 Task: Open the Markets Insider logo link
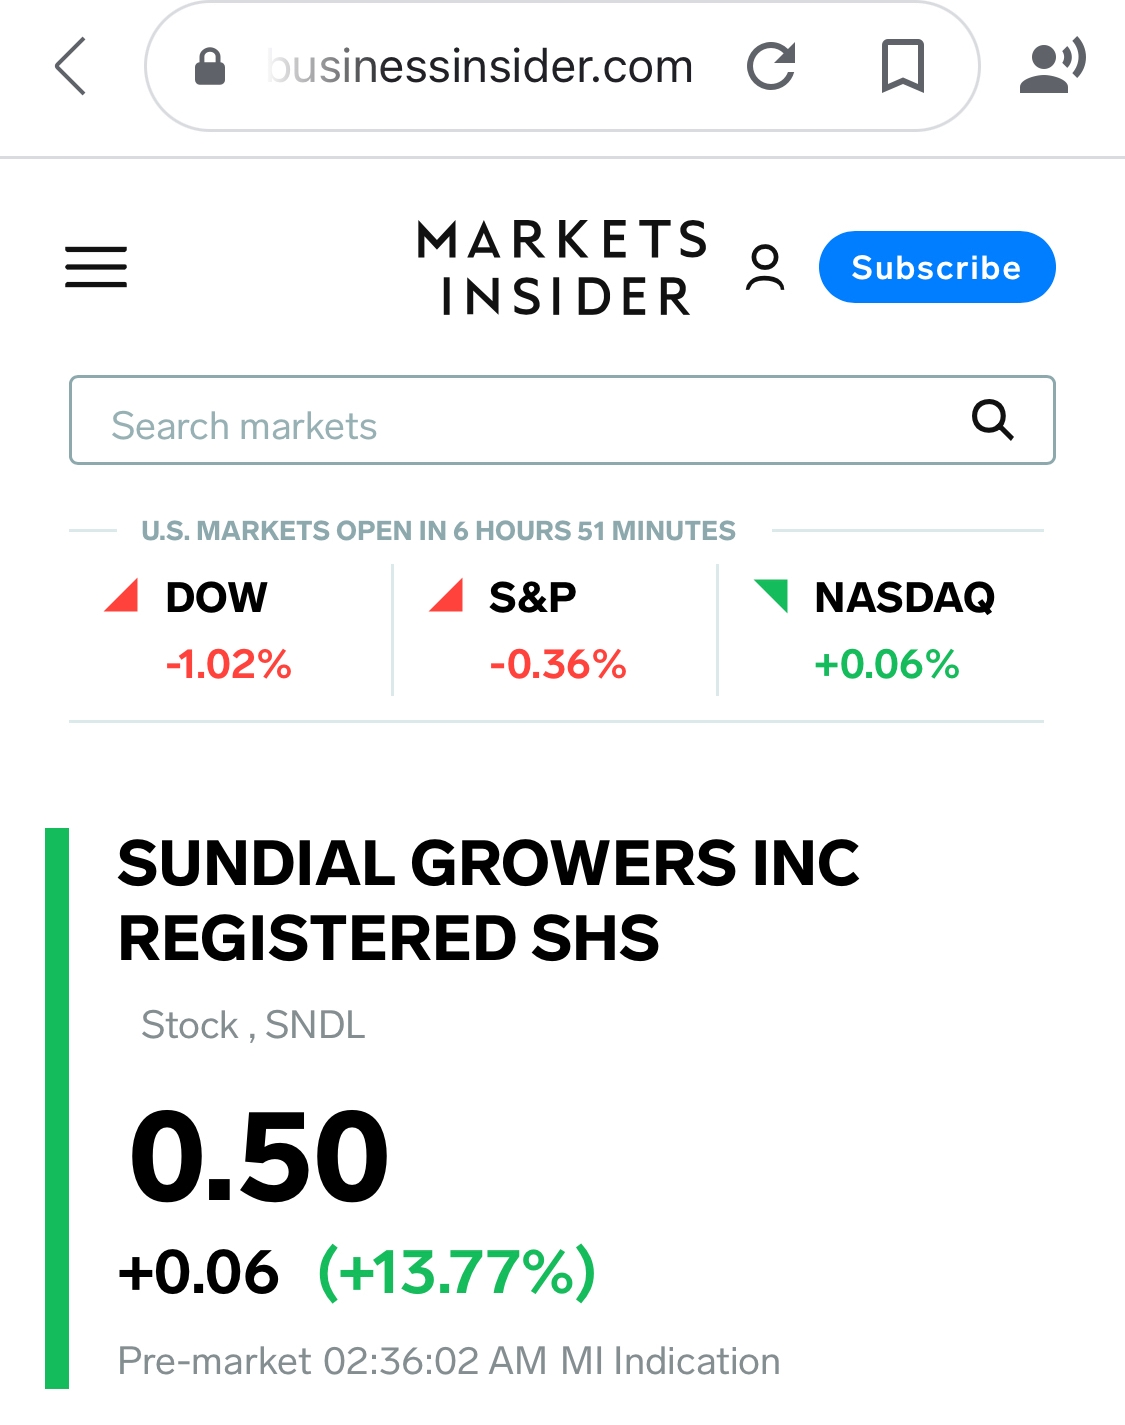[563, 268]
